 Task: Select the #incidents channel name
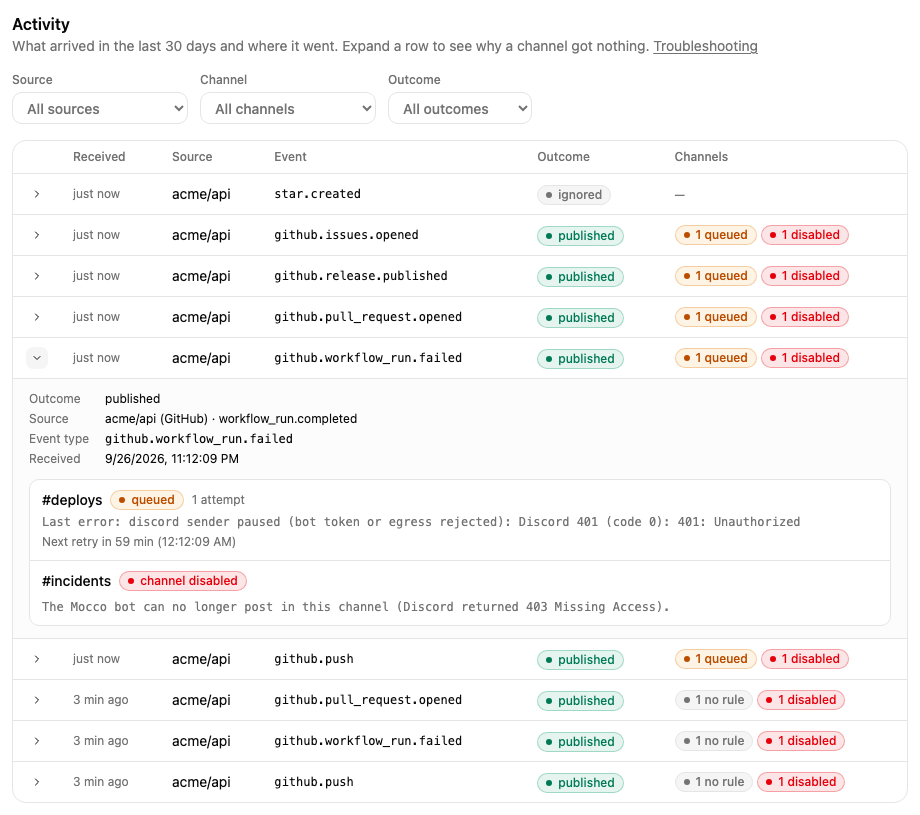tap(76, 581)
